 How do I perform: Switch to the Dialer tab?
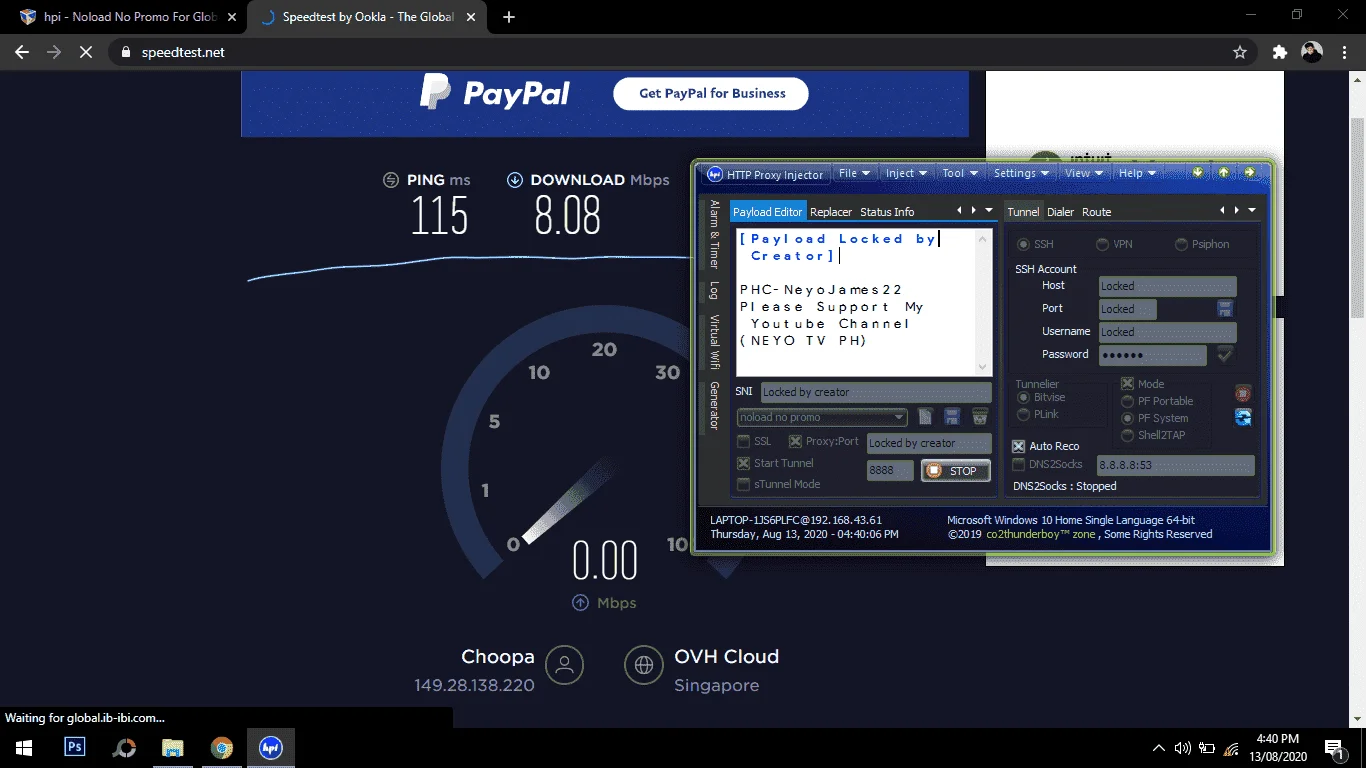click(x=1060, y=212)
